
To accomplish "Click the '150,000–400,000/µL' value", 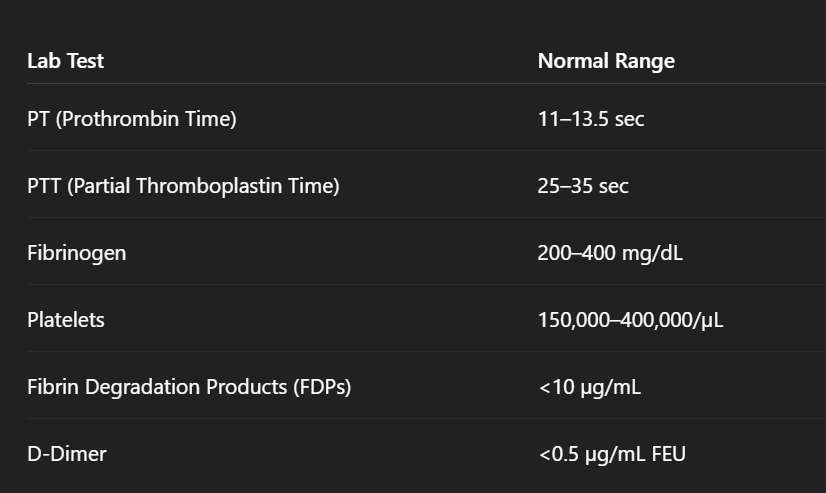I will pos(630,320).
